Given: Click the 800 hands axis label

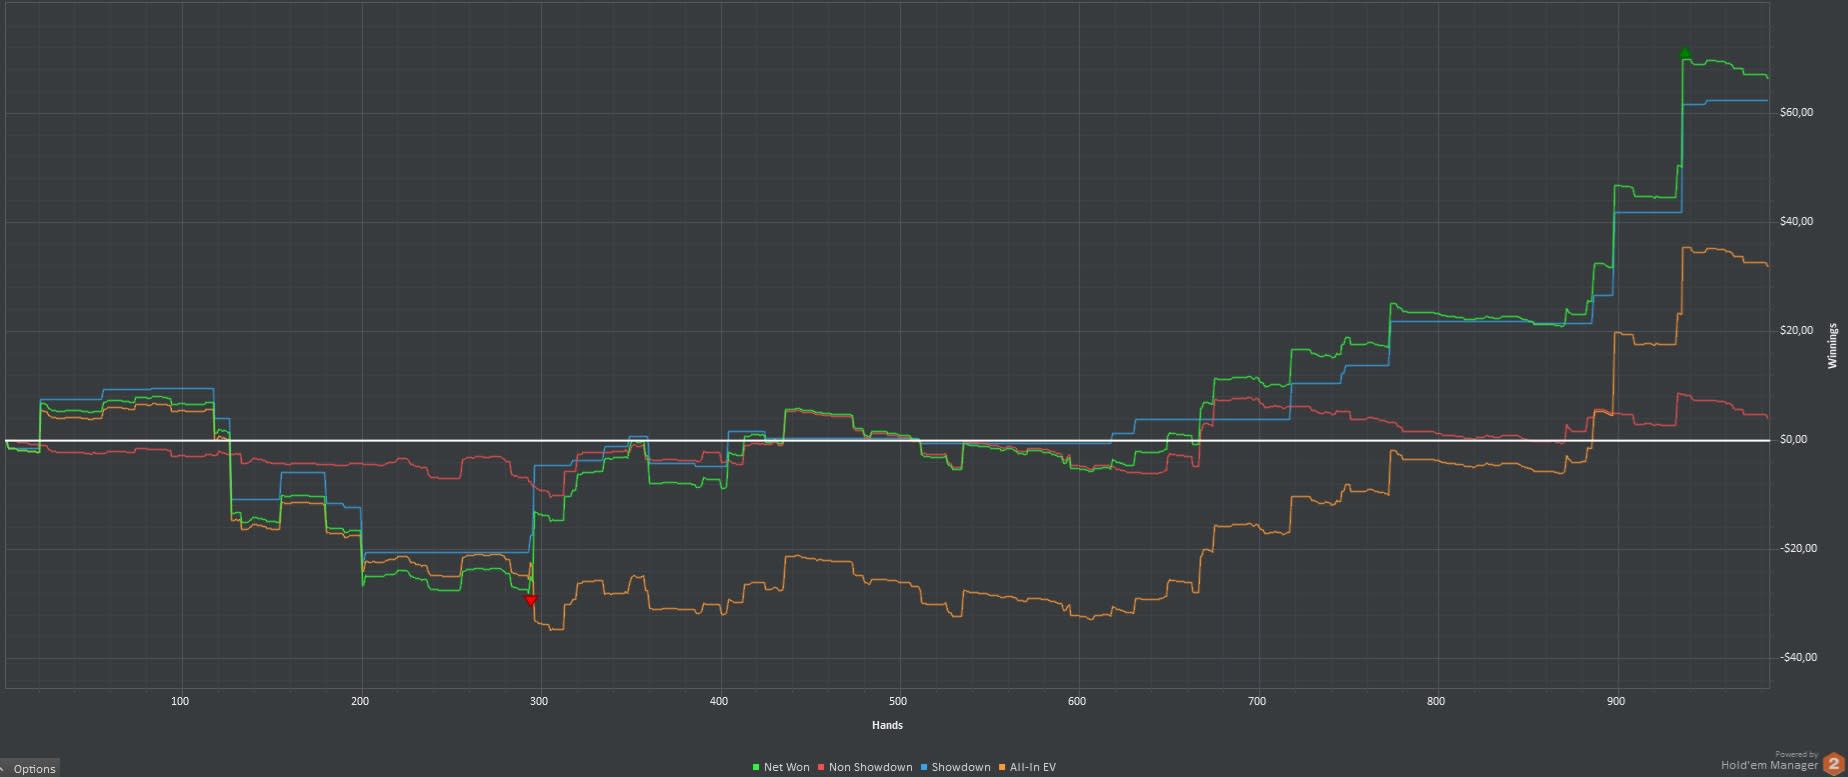Looking at the screenshot, I should point(1436,701).
